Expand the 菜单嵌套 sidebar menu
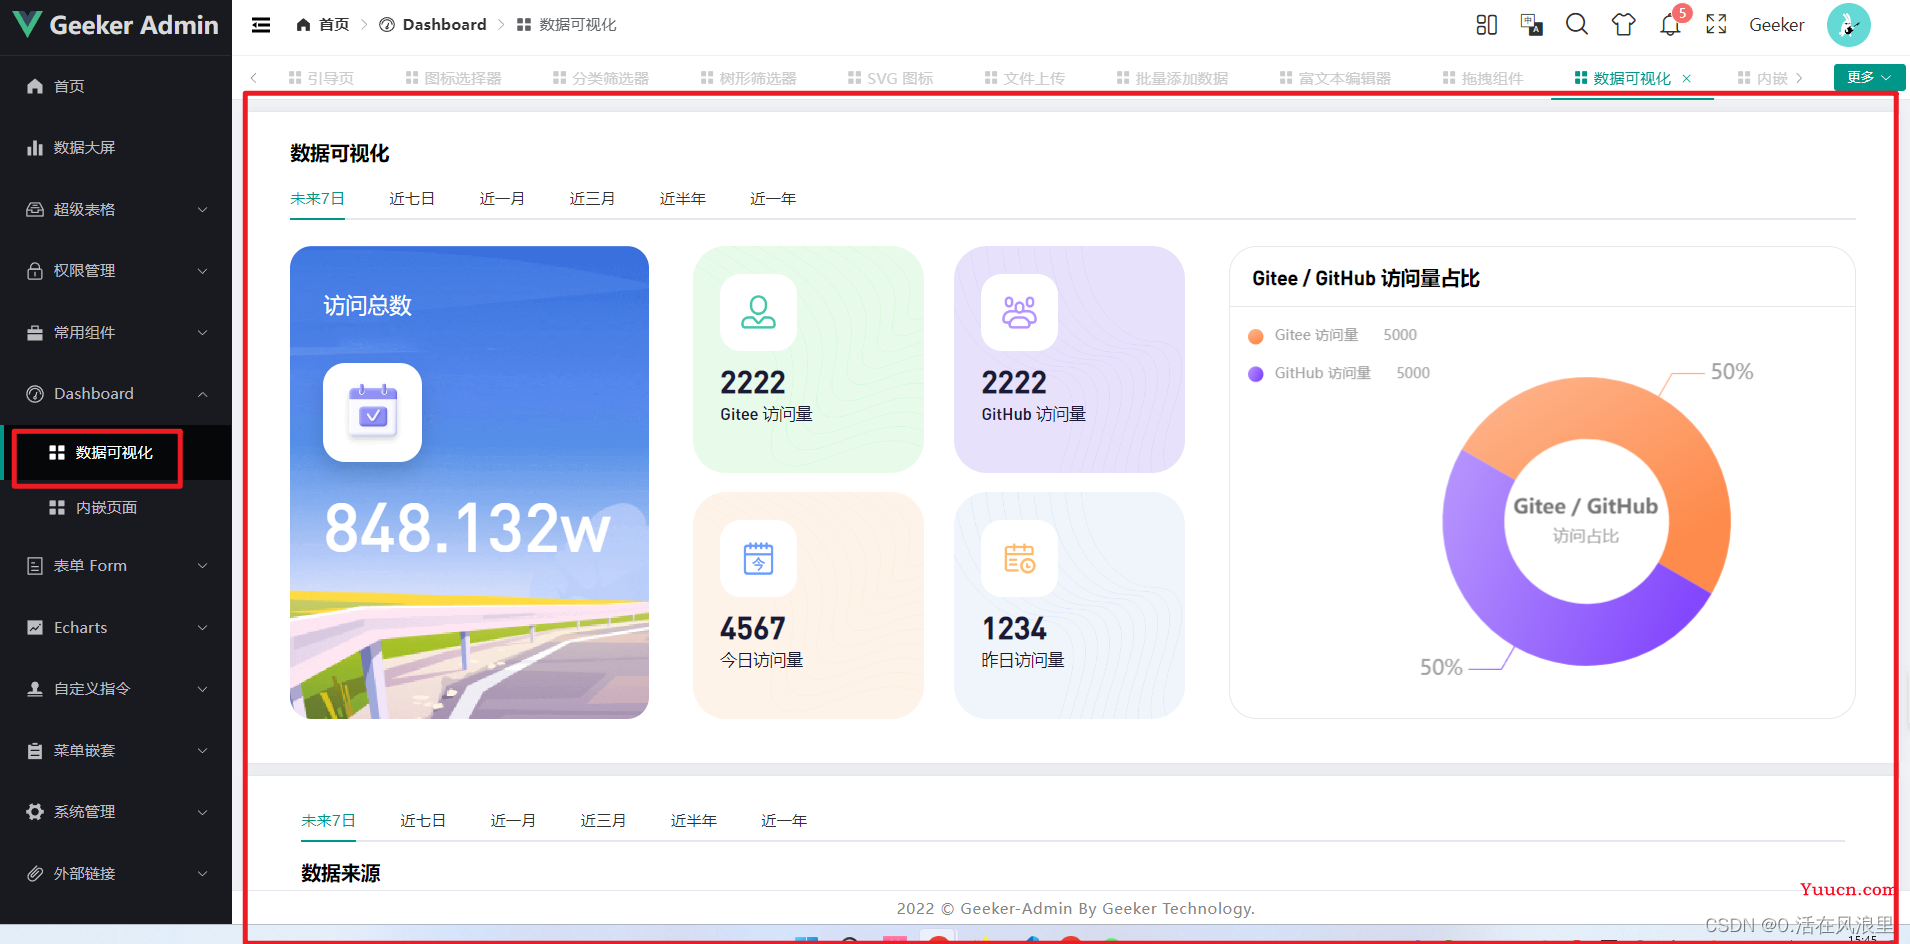 116,751
